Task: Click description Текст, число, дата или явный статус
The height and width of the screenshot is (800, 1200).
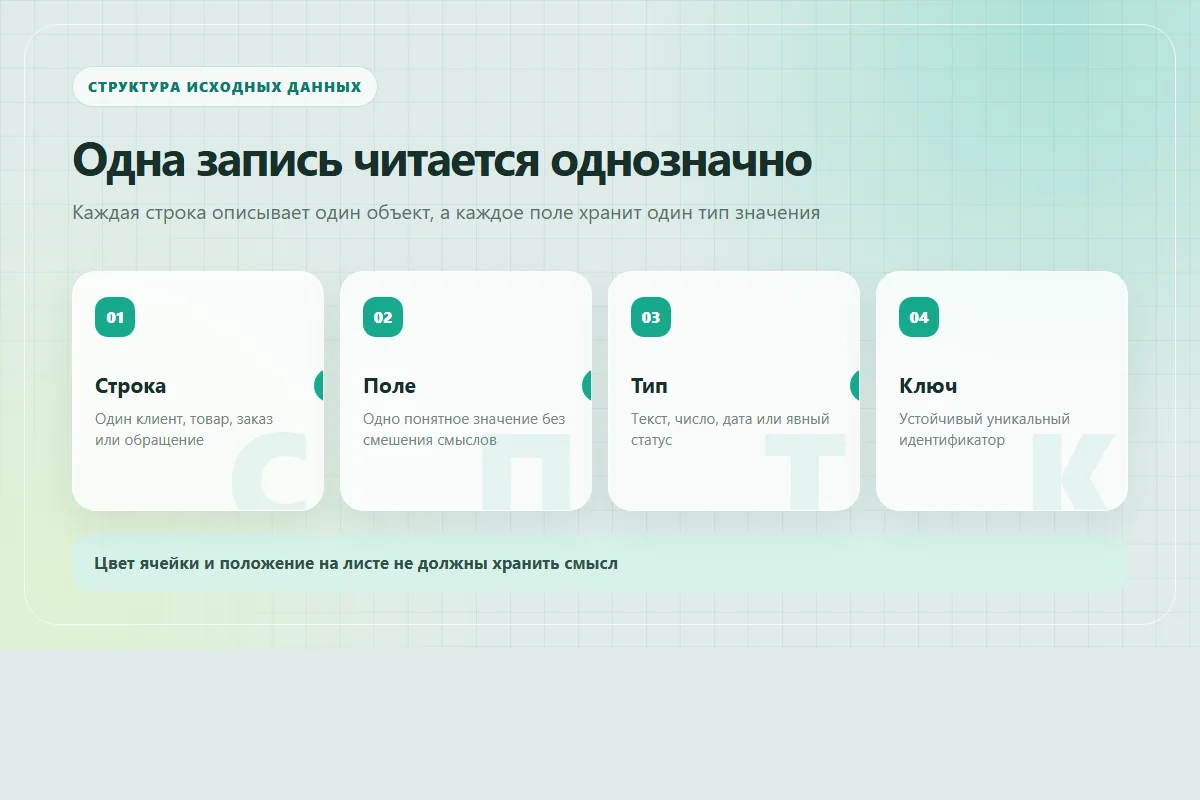Action: [730, 429]
